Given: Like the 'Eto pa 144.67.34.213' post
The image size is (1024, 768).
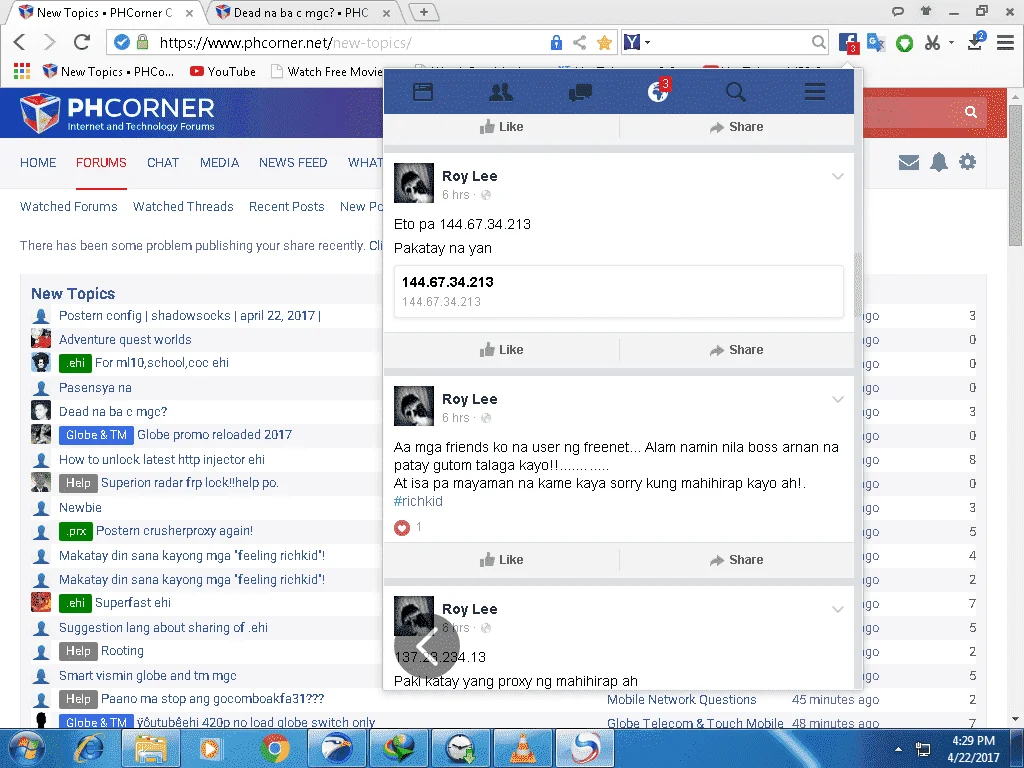Looking at the screenshot, I should click(x=502, y=350).
